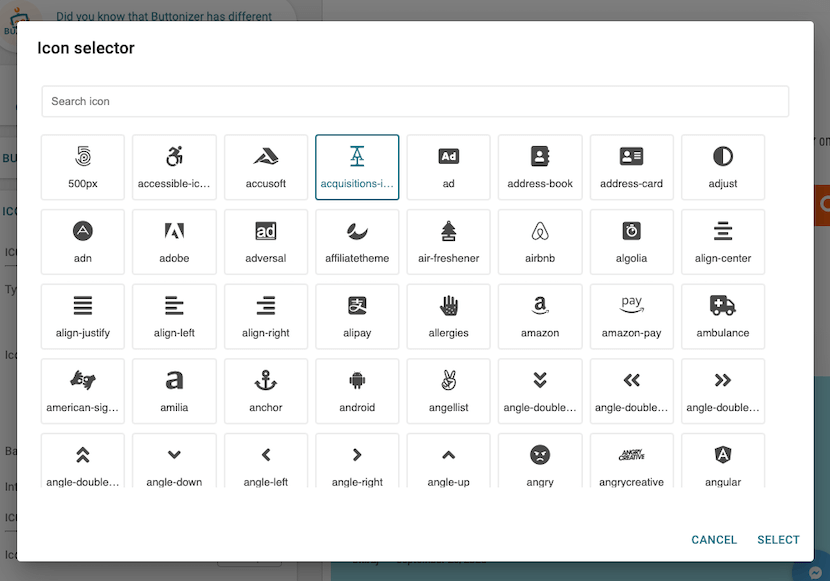The width and height of the screenshot is (830, 581).
Task: Choose the adjust half-circle icon
Action: pos(723,166)
